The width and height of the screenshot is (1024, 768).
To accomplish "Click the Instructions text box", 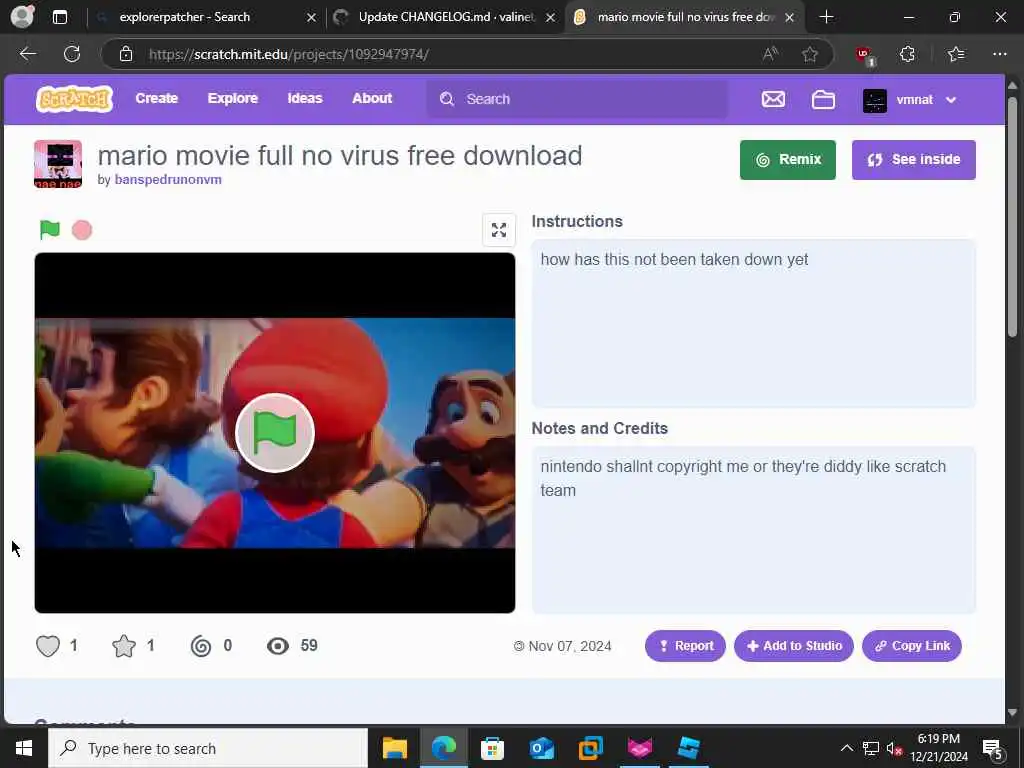I will (x=754, y=324).
